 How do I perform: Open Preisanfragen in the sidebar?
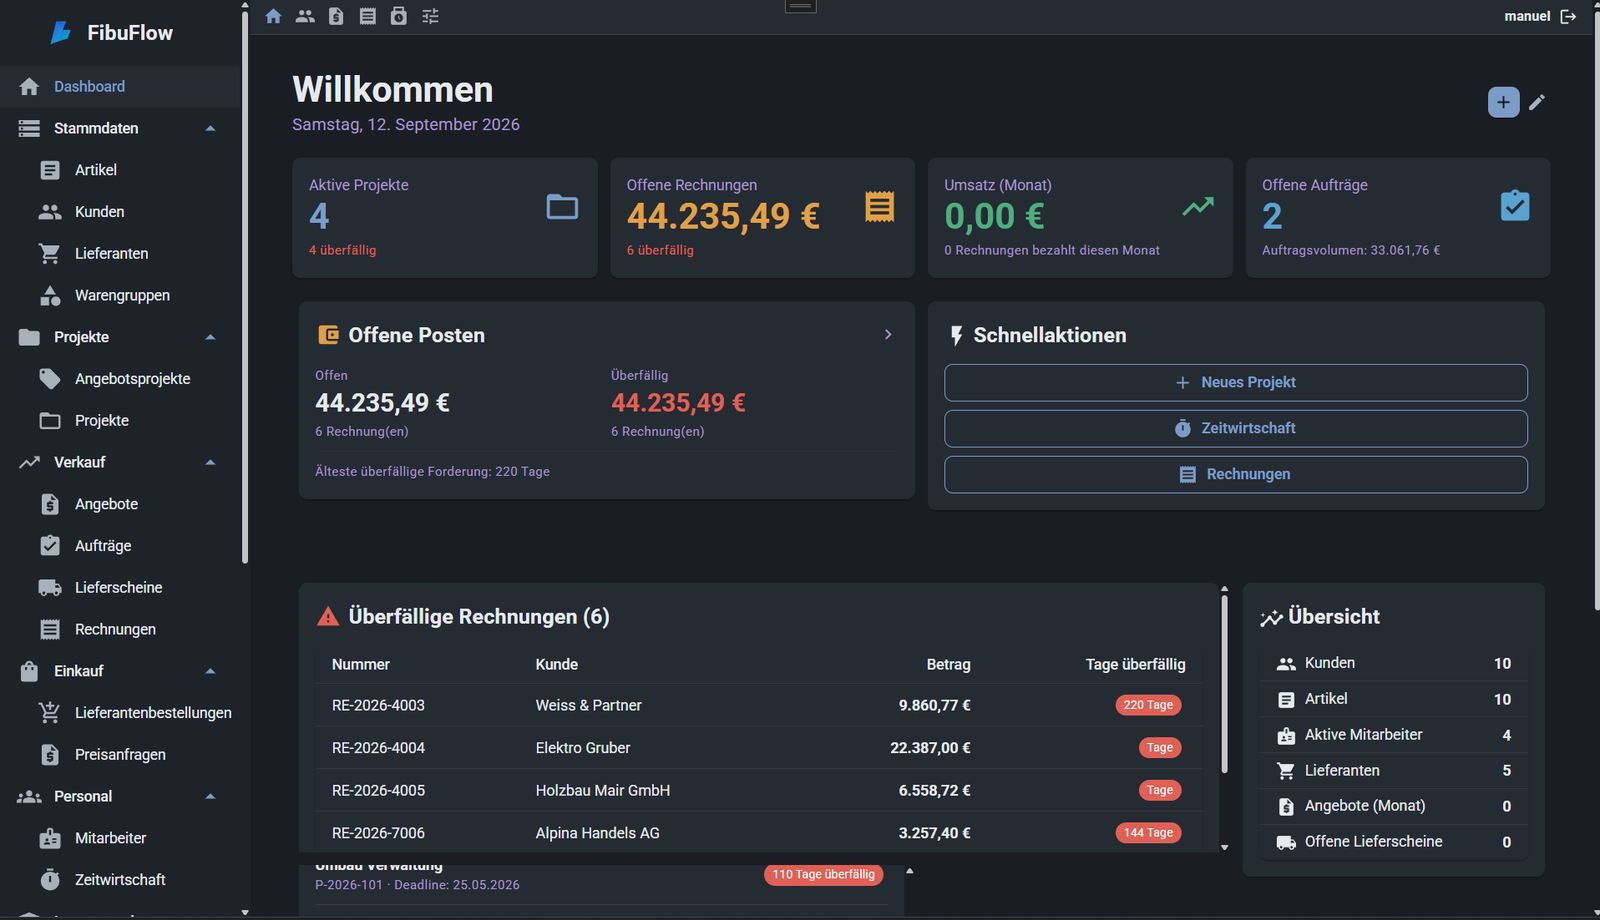pos(120,755)
